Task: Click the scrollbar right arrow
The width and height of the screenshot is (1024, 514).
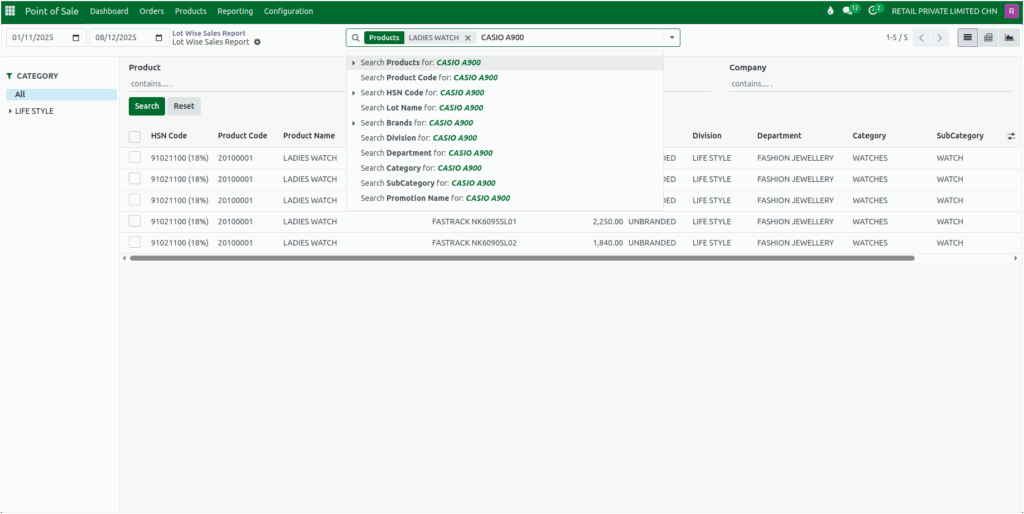Action: click(1016, 258)
